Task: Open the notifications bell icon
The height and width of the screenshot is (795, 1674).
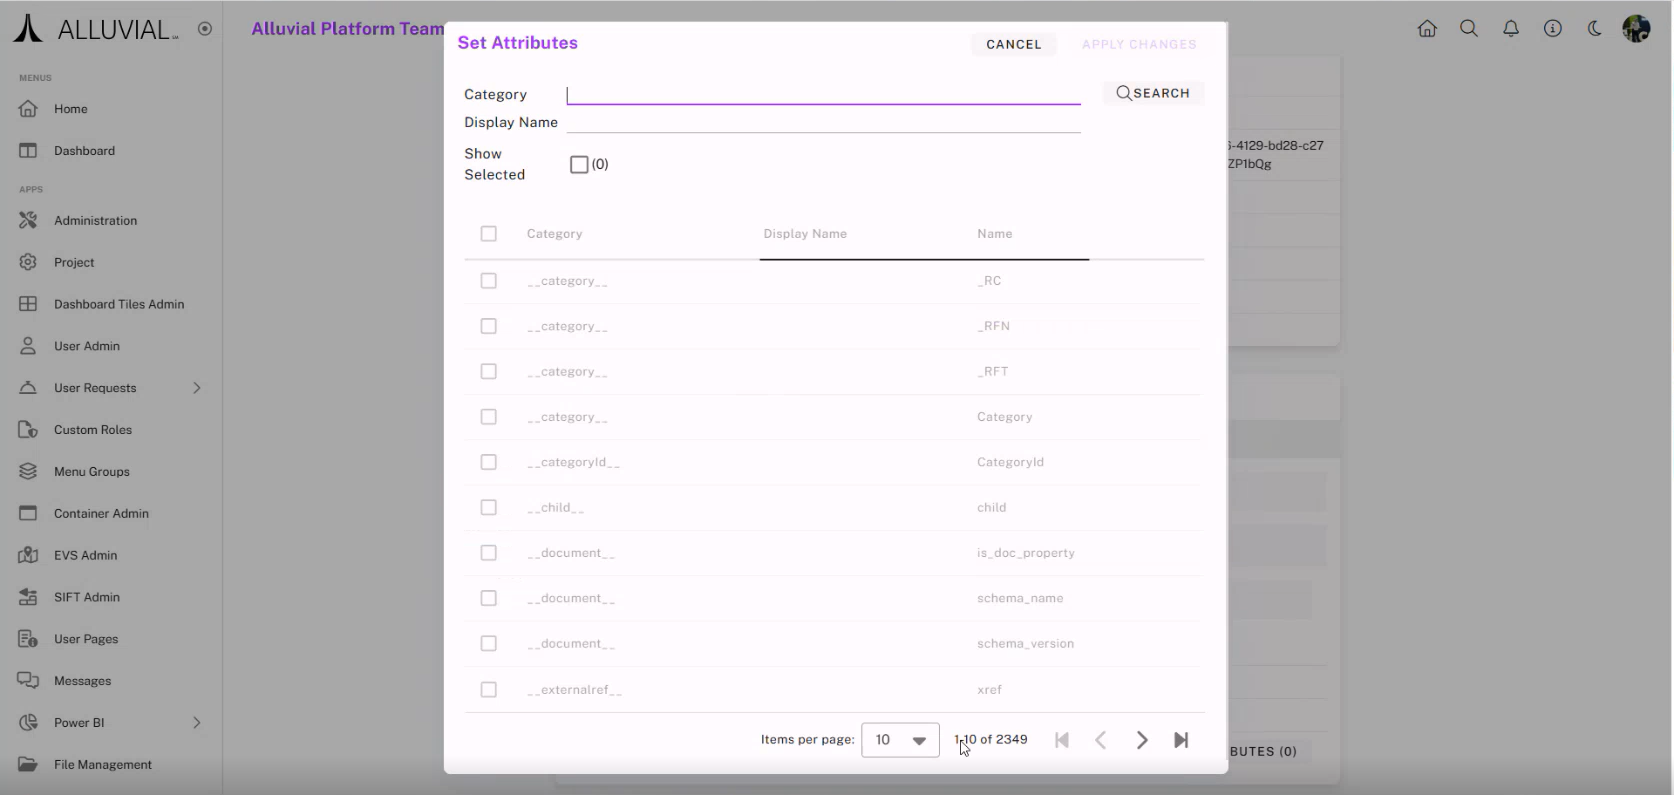Action: (x=1511, y=29)
